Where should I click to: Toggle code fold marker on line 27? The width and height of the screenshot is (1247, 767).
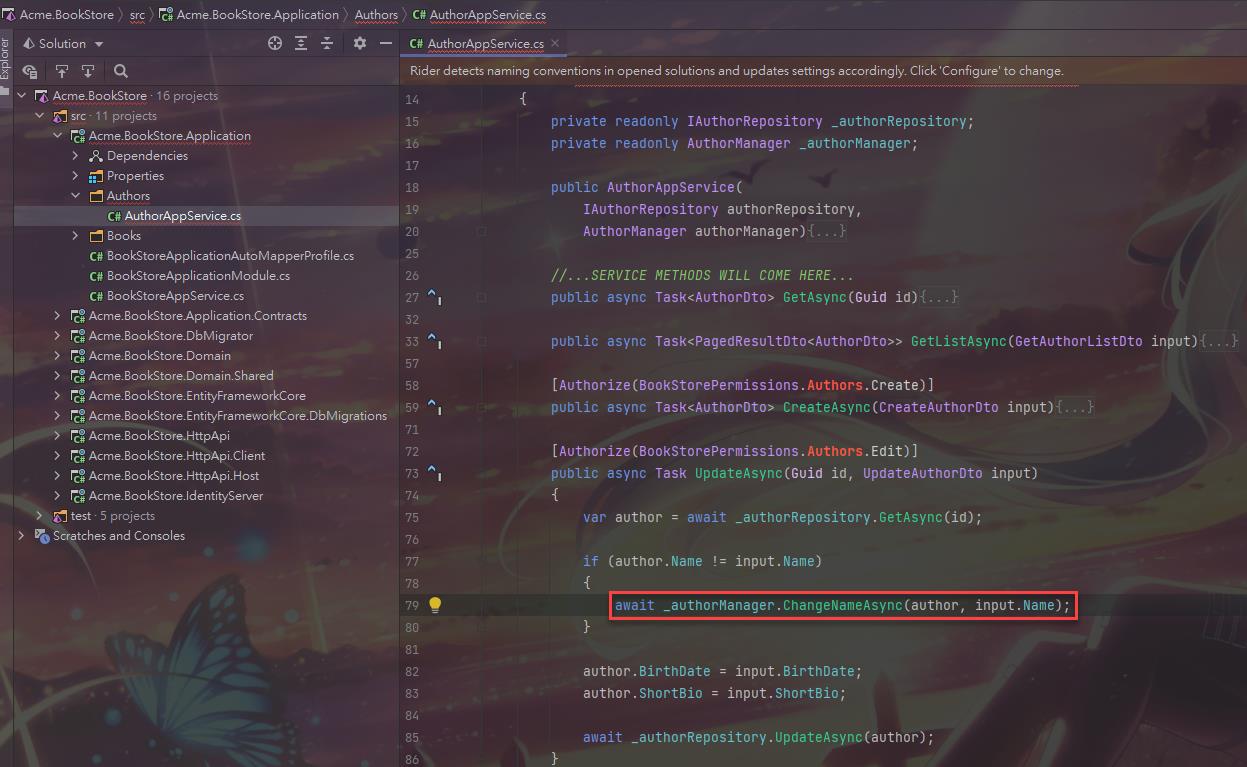pos(481,297)
